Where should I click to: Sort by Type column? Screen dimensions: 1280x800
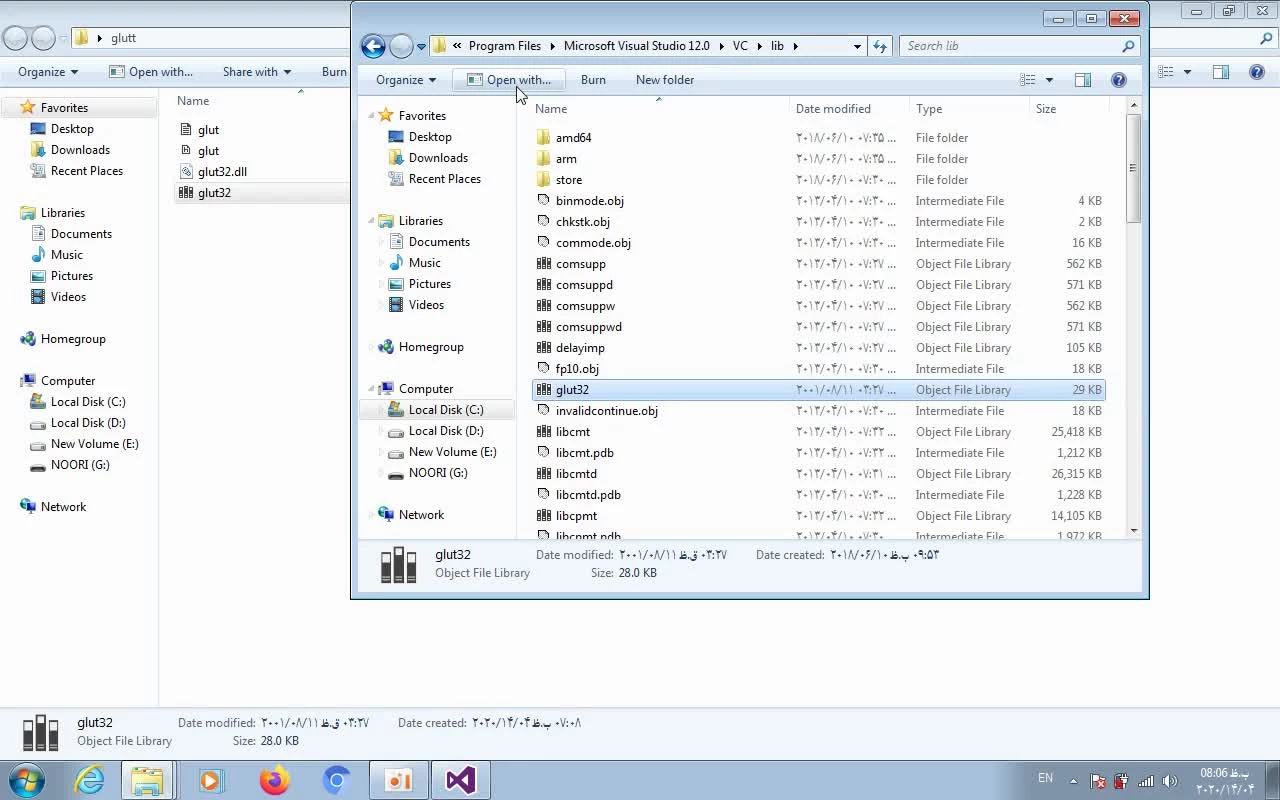coord(929,109)
